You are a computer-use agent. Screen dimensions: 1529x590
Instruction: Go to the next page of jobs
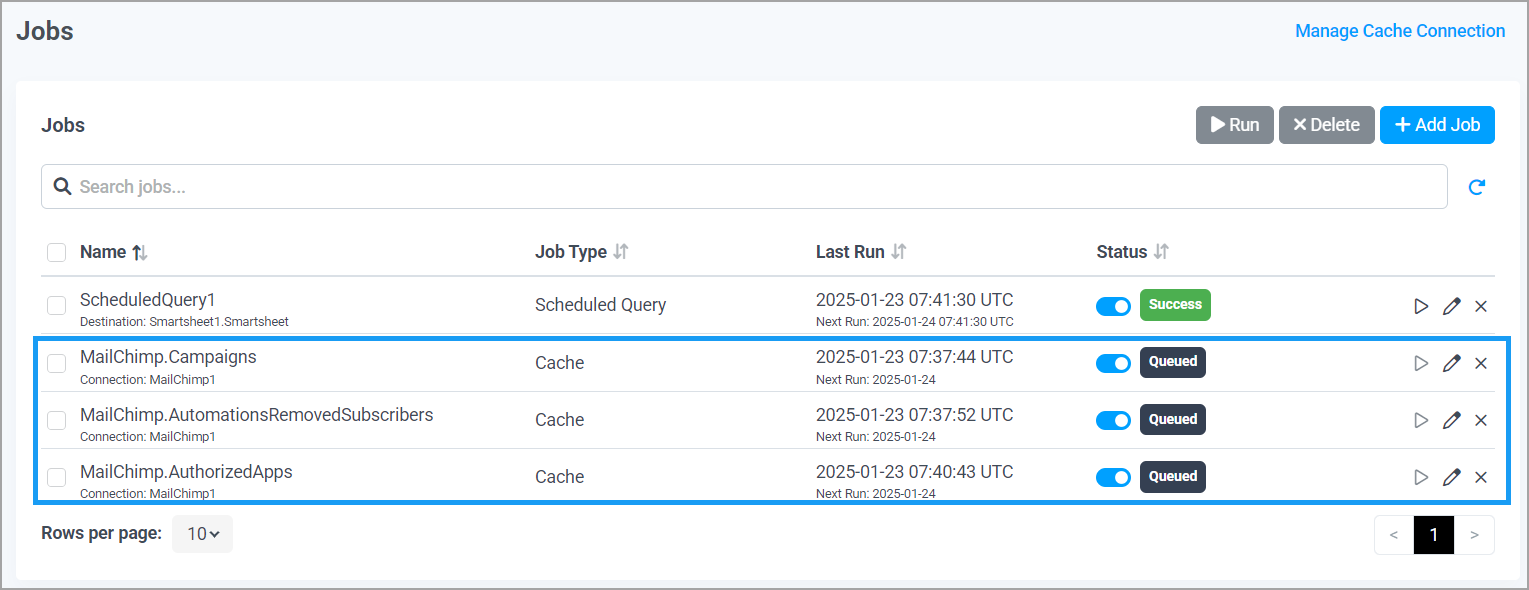pyautogui.click(x=1474, y=534)
